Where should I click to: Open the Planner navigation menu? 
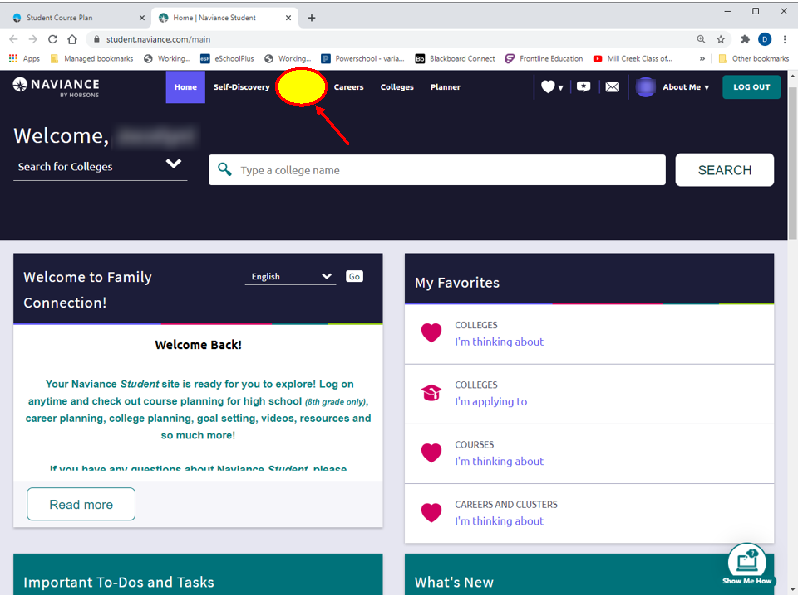pos(445,87)
